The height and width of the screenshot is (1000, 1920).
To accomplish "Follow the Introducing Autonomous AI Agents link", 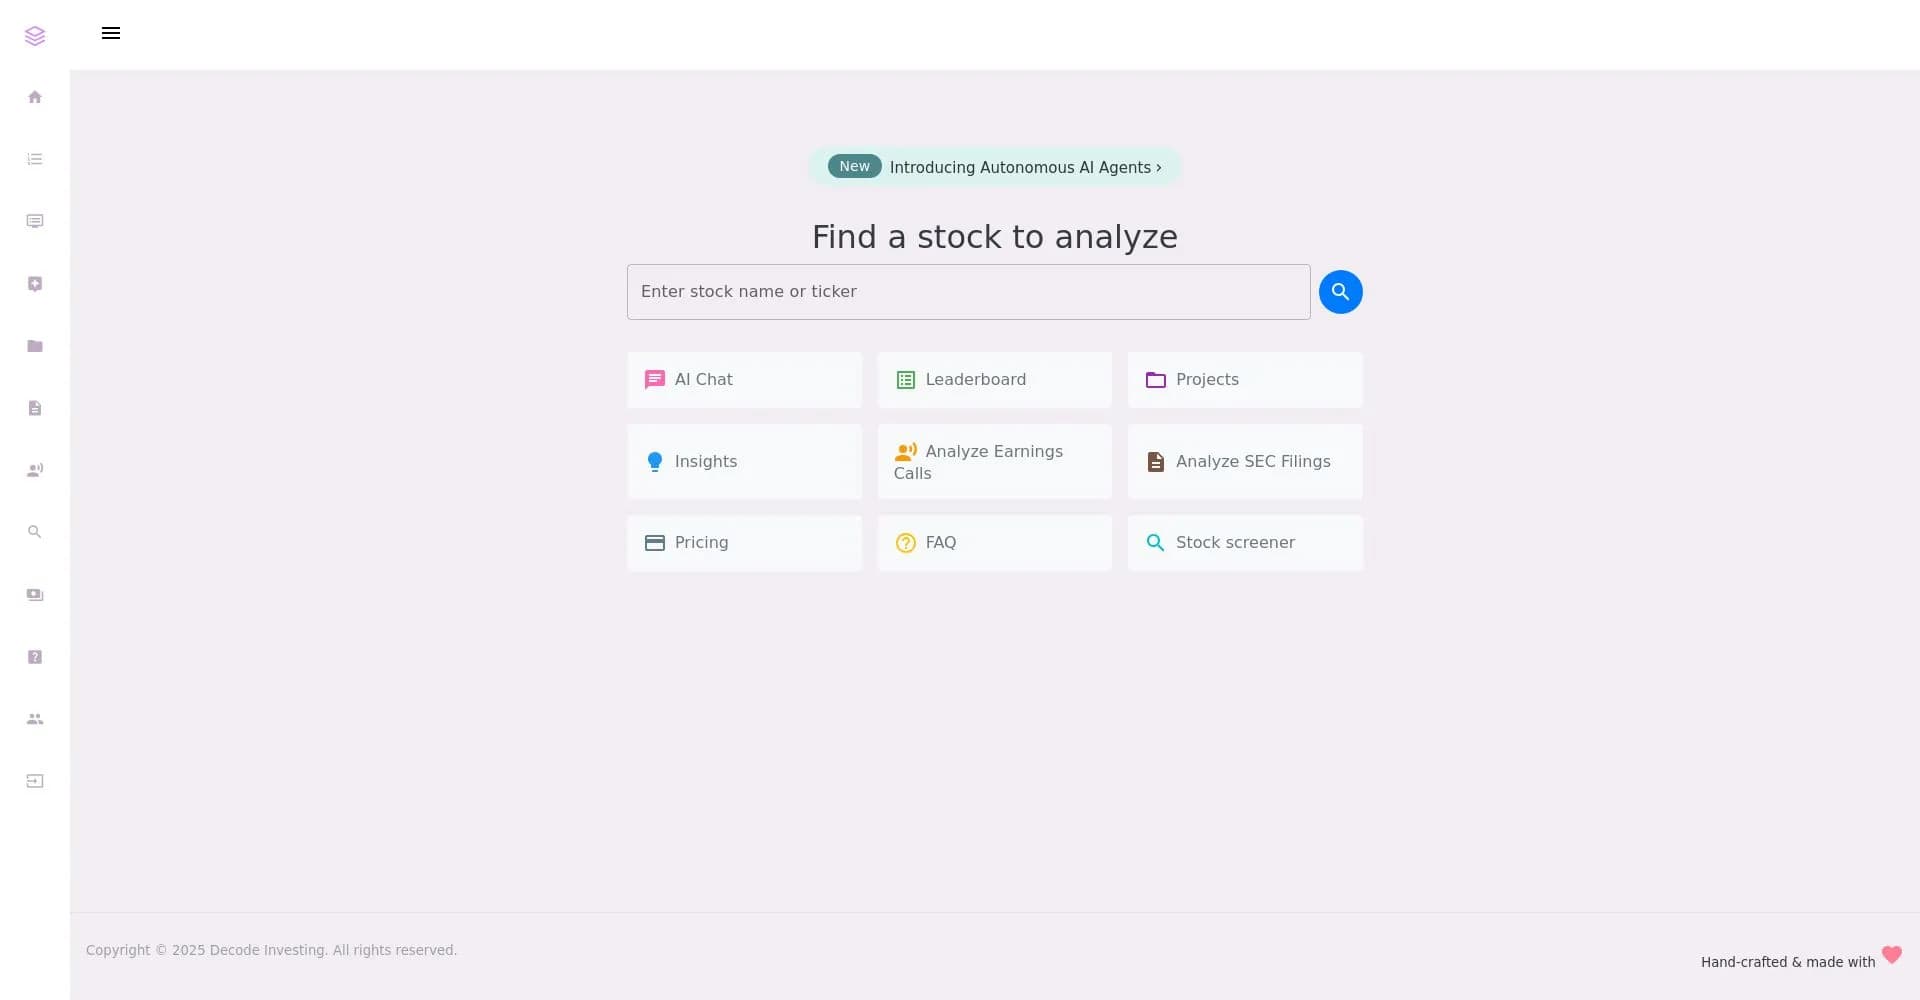I will tap(994, 167).
